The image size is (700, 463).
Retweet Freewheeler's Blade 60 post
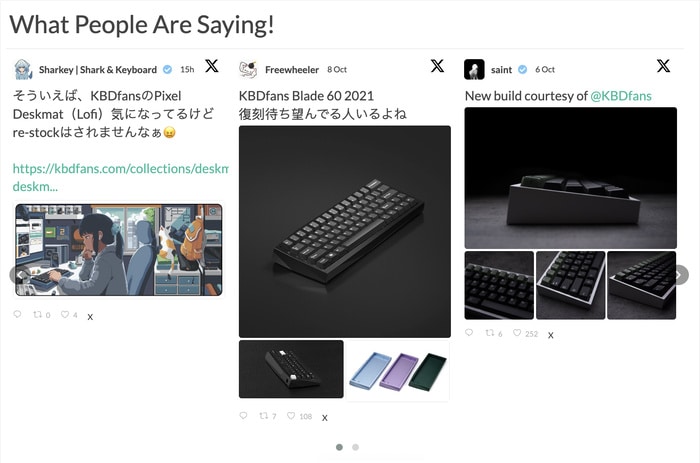coord(265,416)
